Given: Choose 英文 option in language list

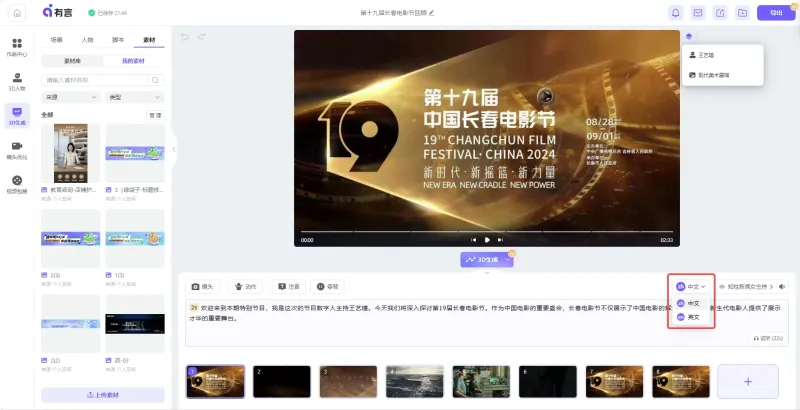Looking at the screenshot, I should point(691,317).
